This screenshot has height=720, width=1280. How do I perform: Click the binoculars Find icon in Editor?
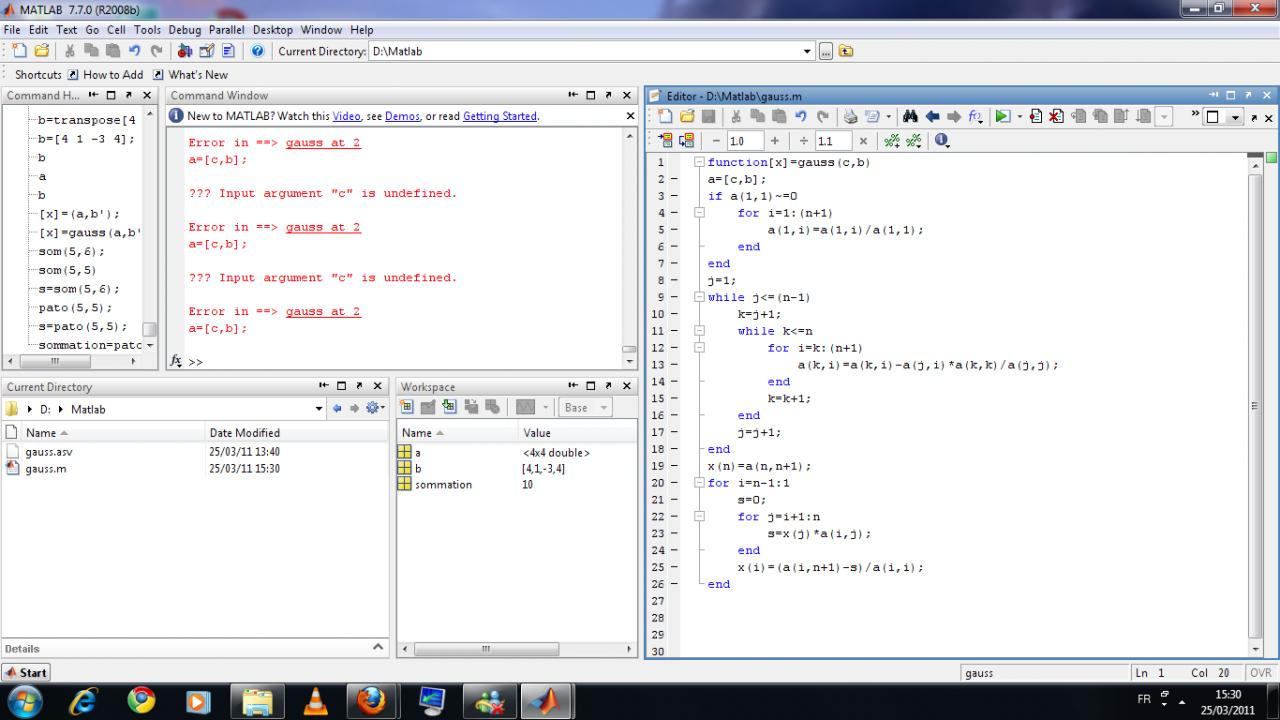910,117
